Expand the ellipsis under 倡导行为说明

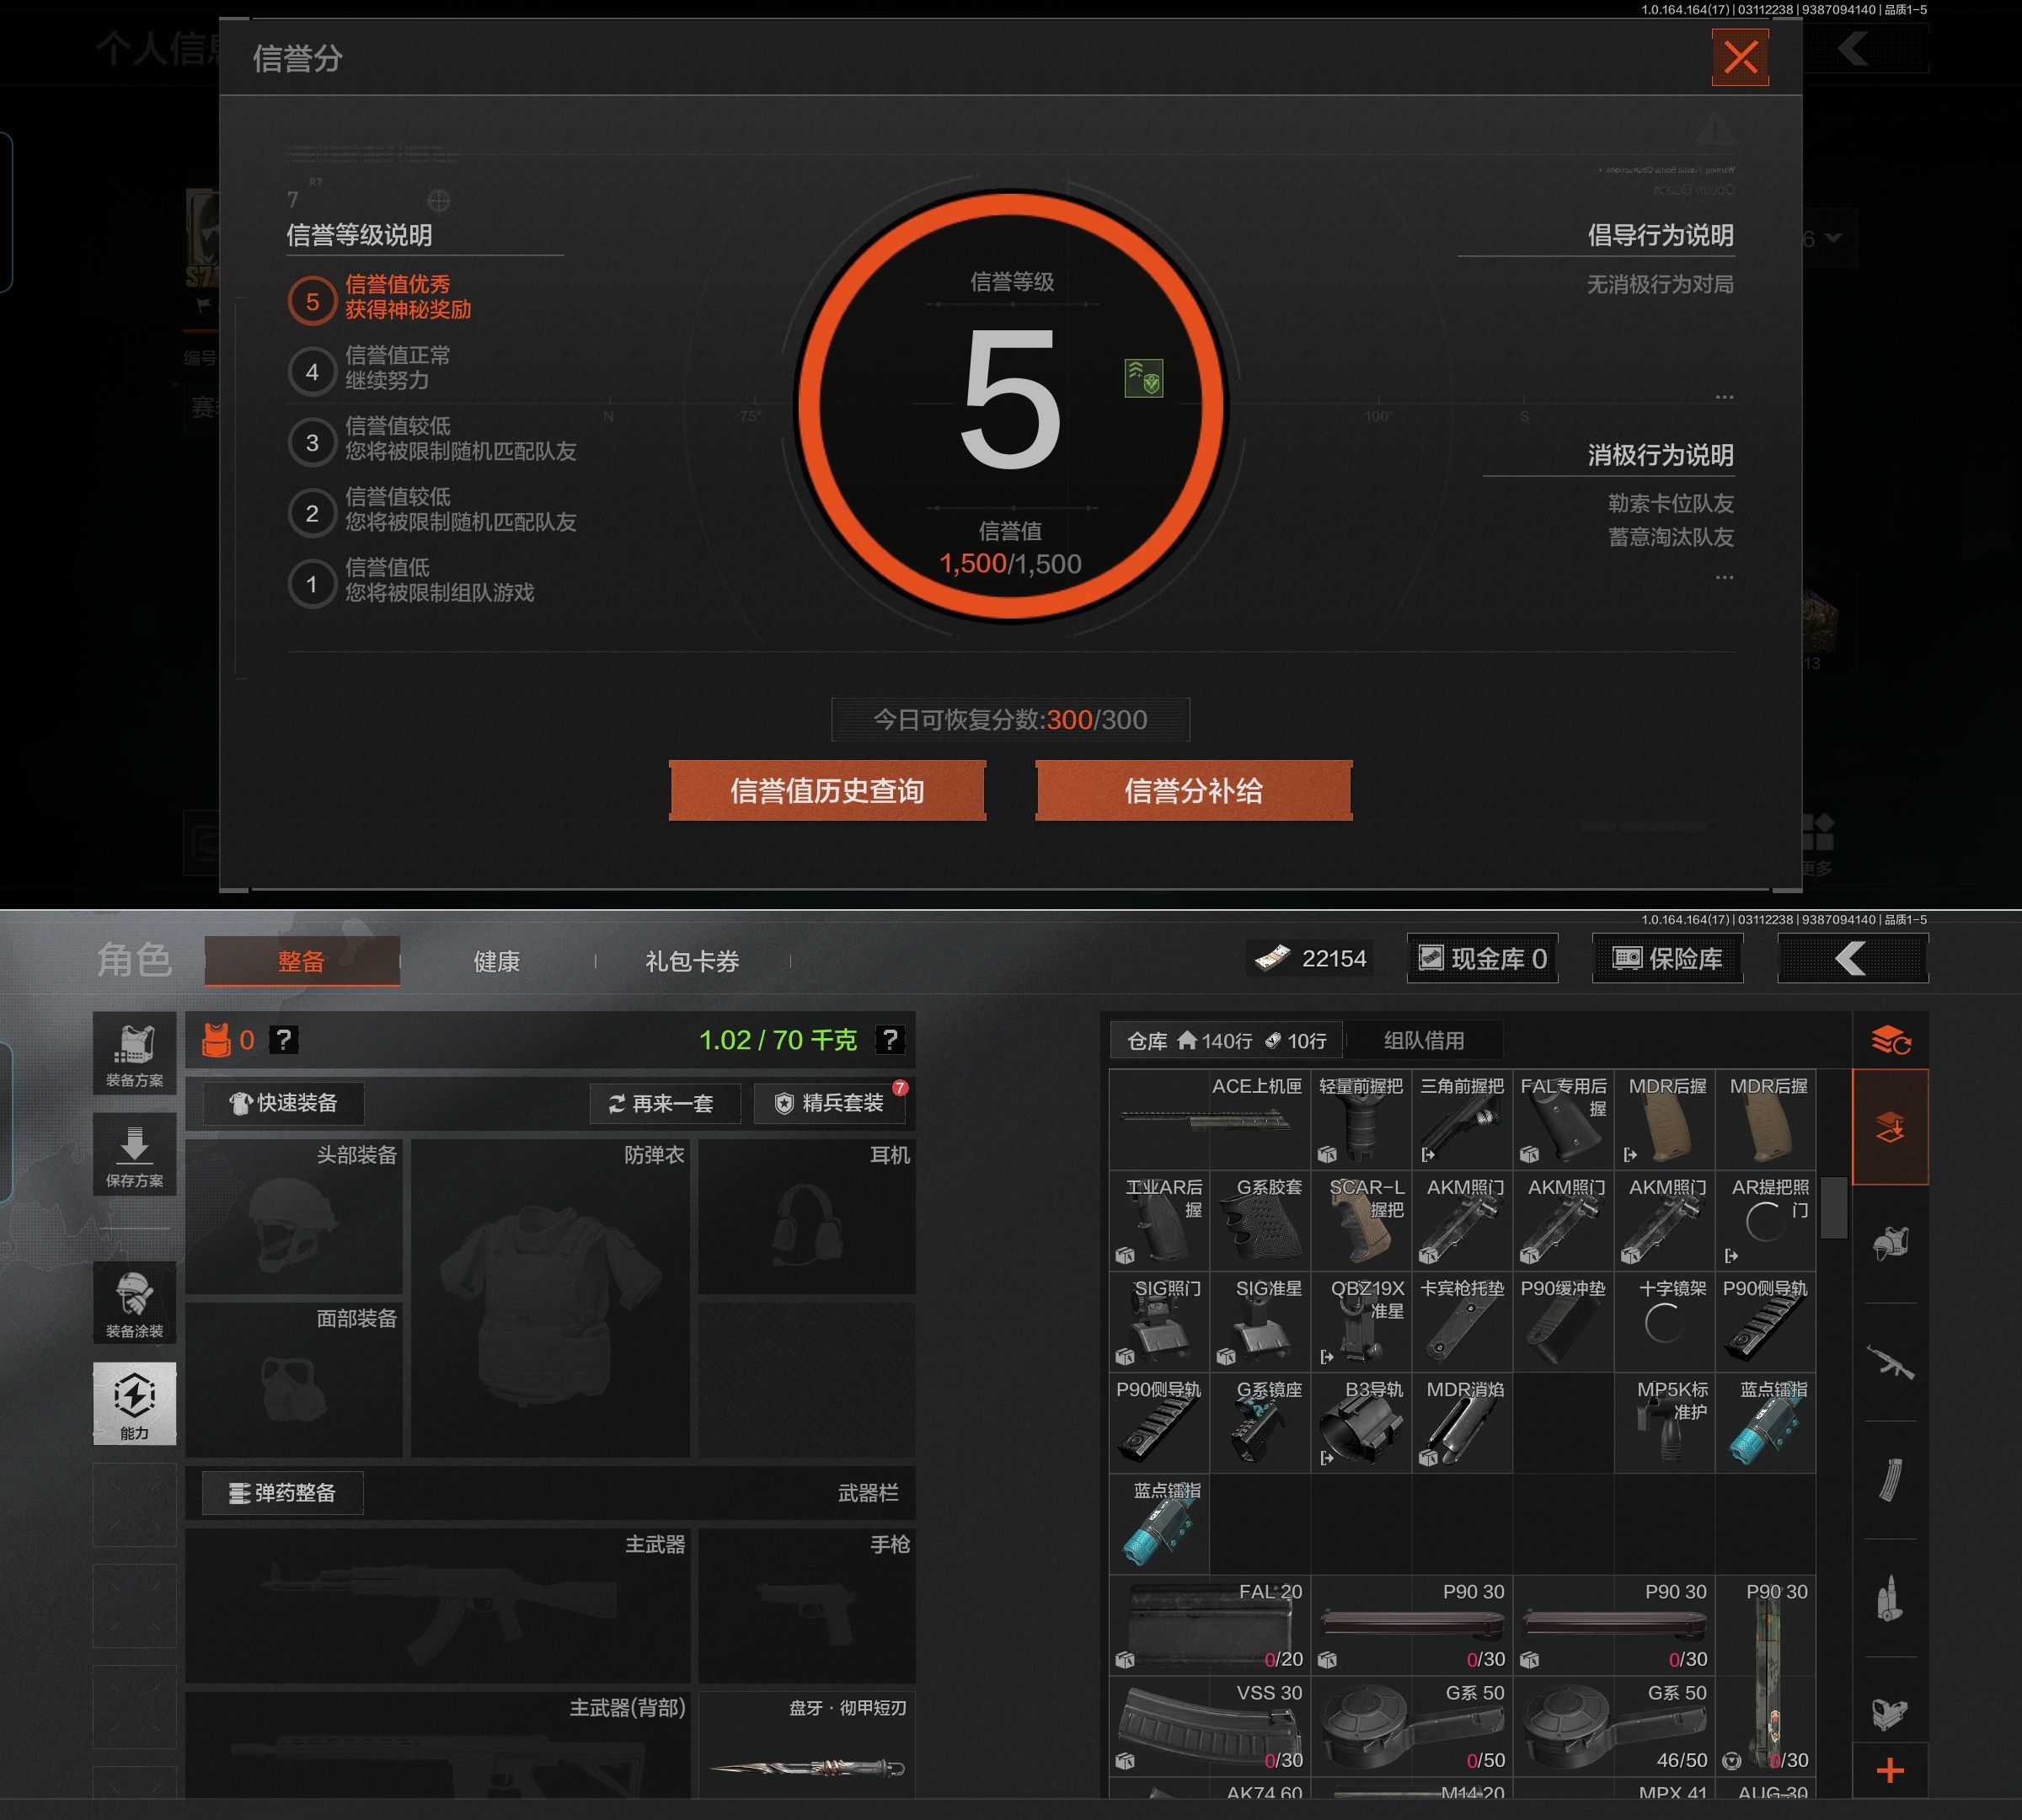click(1724, 397)
